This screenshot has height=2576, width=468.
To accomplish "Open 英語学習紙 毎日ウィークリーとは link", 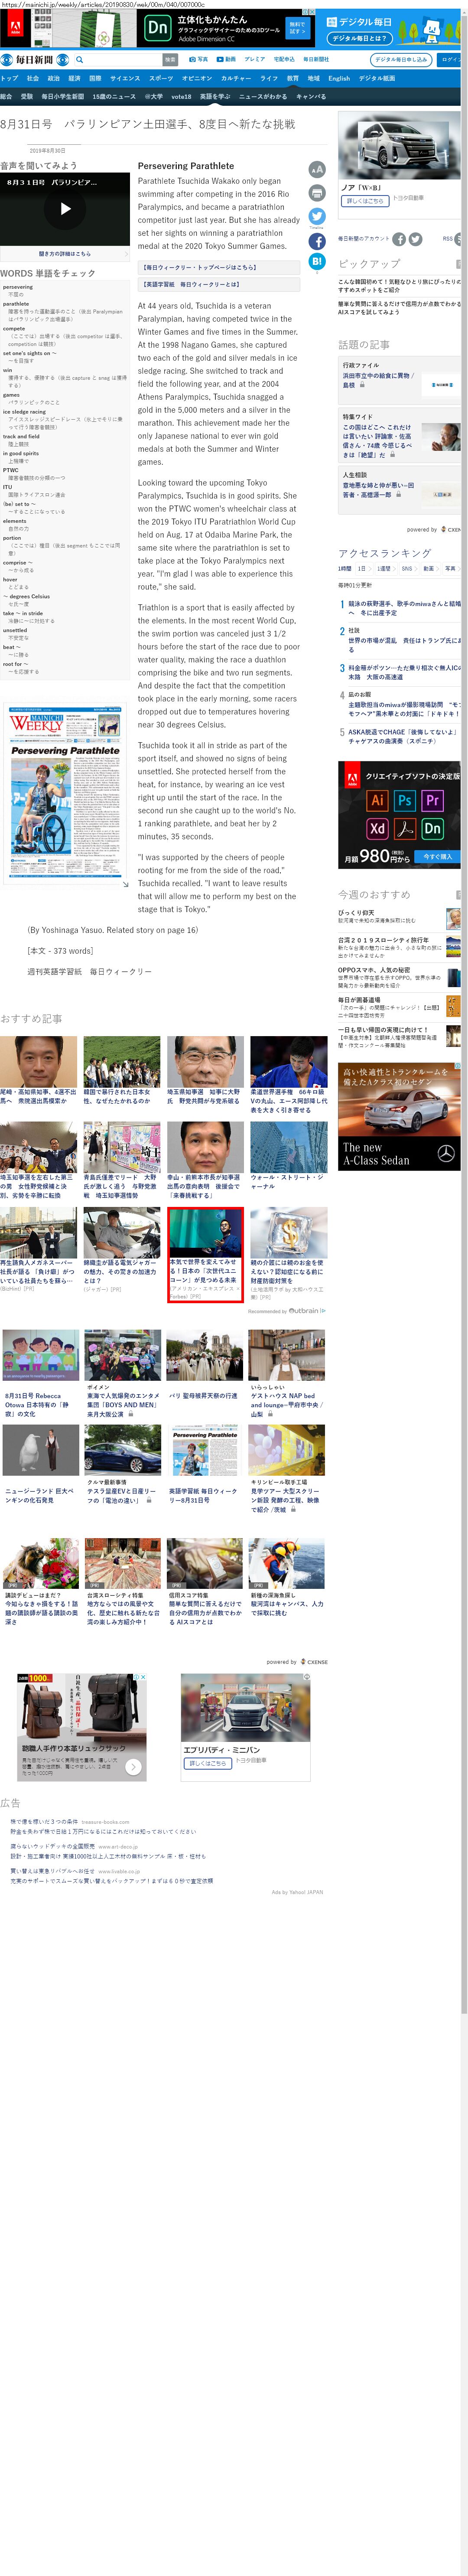I will click(x=219, y=284).
